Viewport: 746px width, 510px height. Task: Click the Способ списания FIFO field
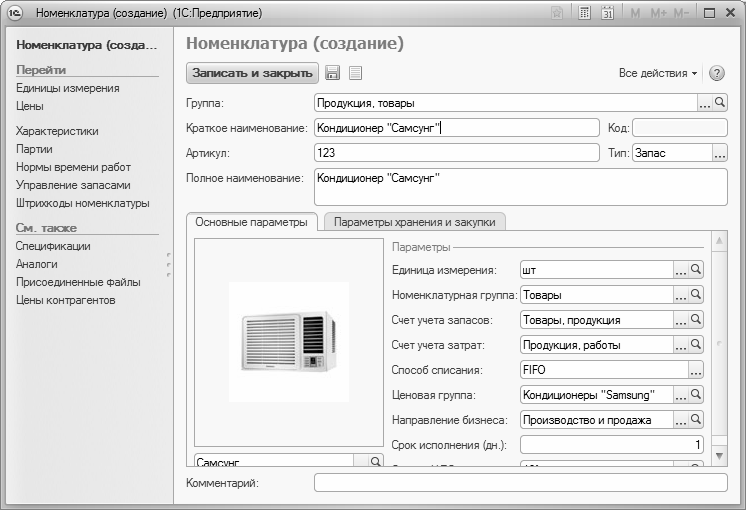pyautogui.click(x=604, y=370)
